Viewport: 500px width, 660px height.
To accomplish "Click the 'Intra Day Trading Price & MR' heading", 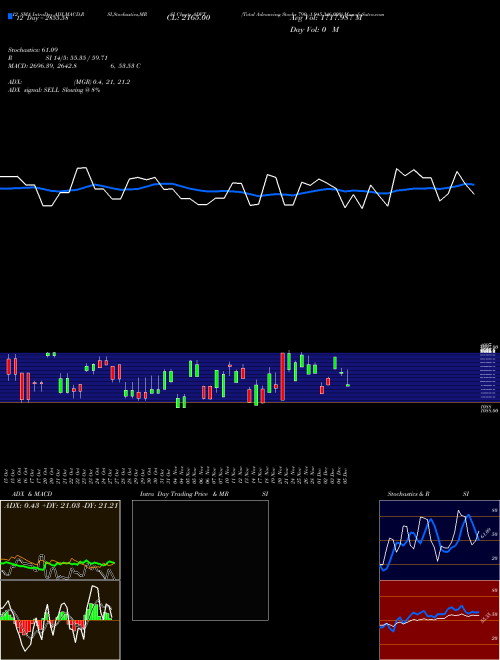I will [x=185, y=494].
